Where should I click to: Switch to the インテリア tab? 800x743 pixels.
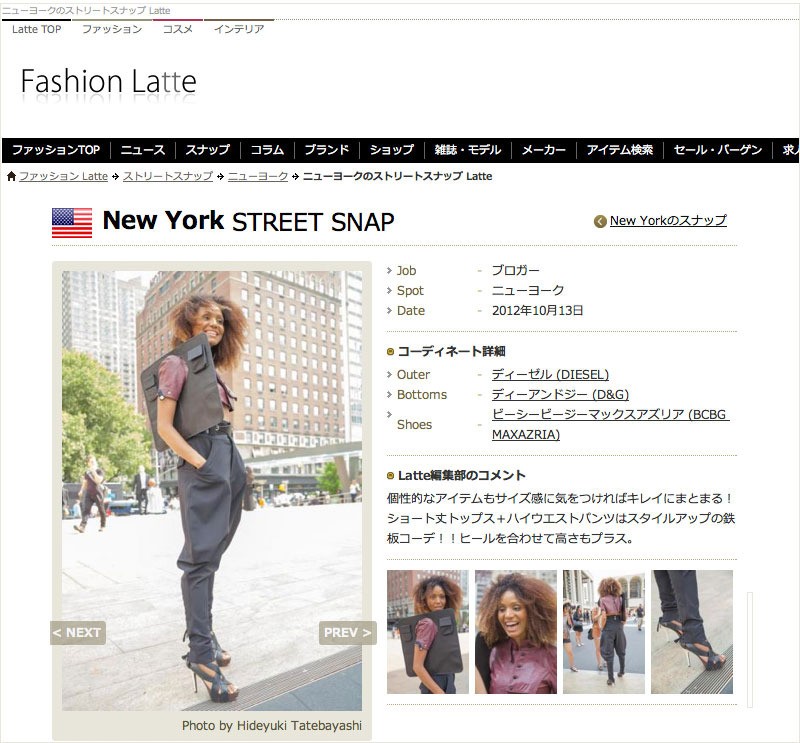coord(239,29)
